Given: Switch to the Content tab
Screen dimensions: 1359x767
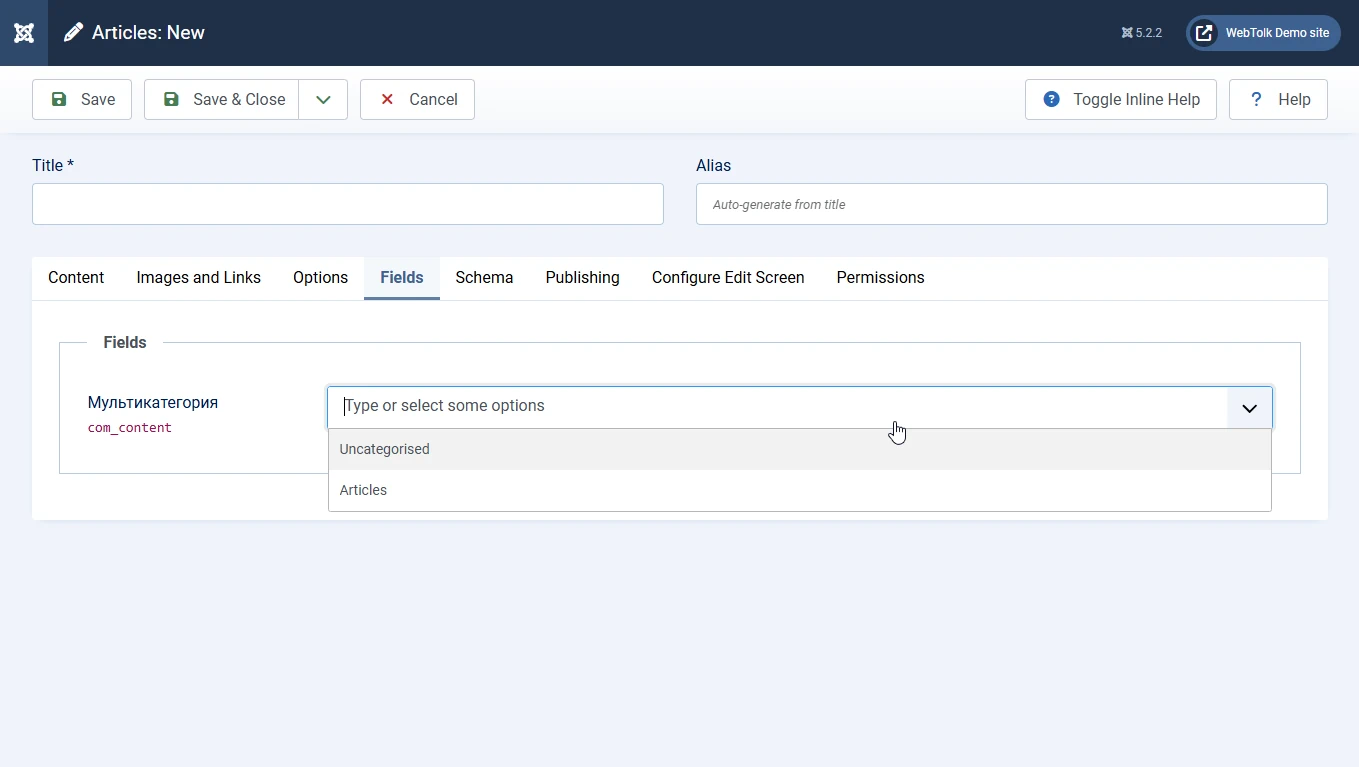Looking at the screenshot, I should click(76, 278).
